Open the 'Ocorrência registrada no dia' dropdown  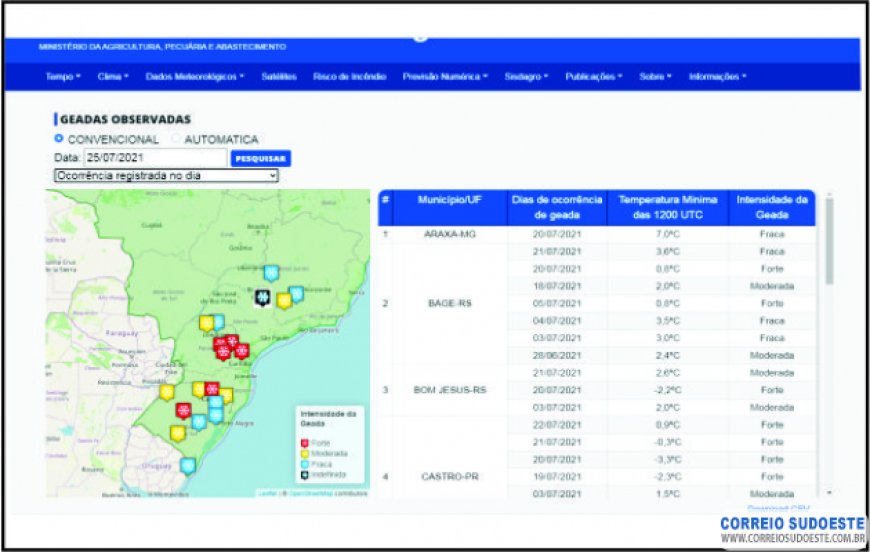(x=166, y=176)
